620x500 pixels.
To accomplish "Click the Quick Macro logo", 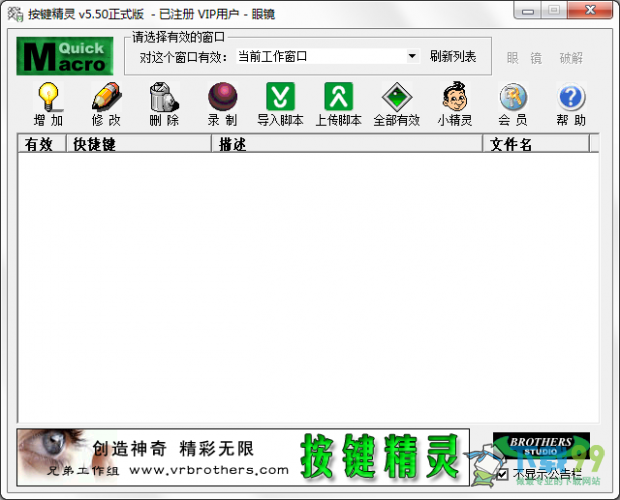I will point(65,56).
